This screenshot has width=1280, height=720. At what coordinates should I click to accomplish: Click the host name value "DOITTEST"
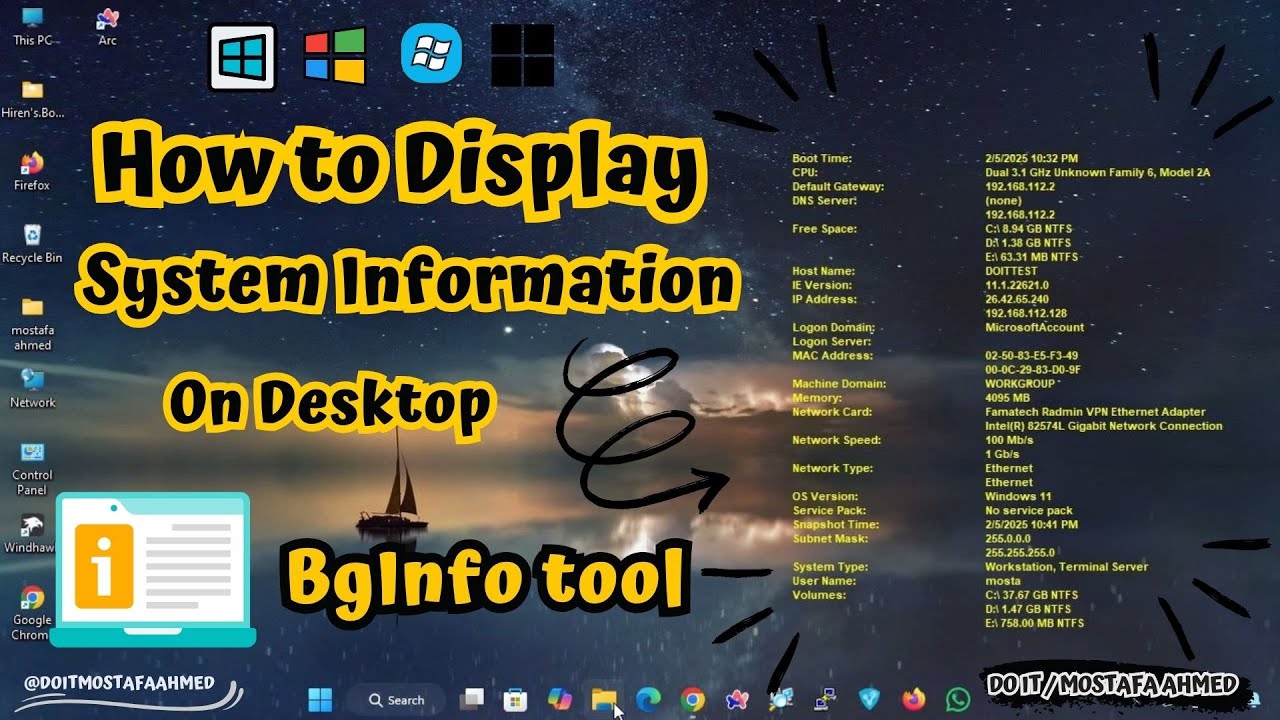[x=1012, y=271]
